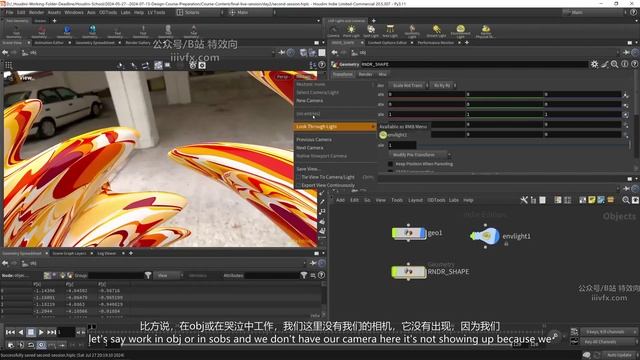The height and width of the screenshot is (360, 640).
Task: Open network editor wrench tools icon
Action: pos(524,200)
